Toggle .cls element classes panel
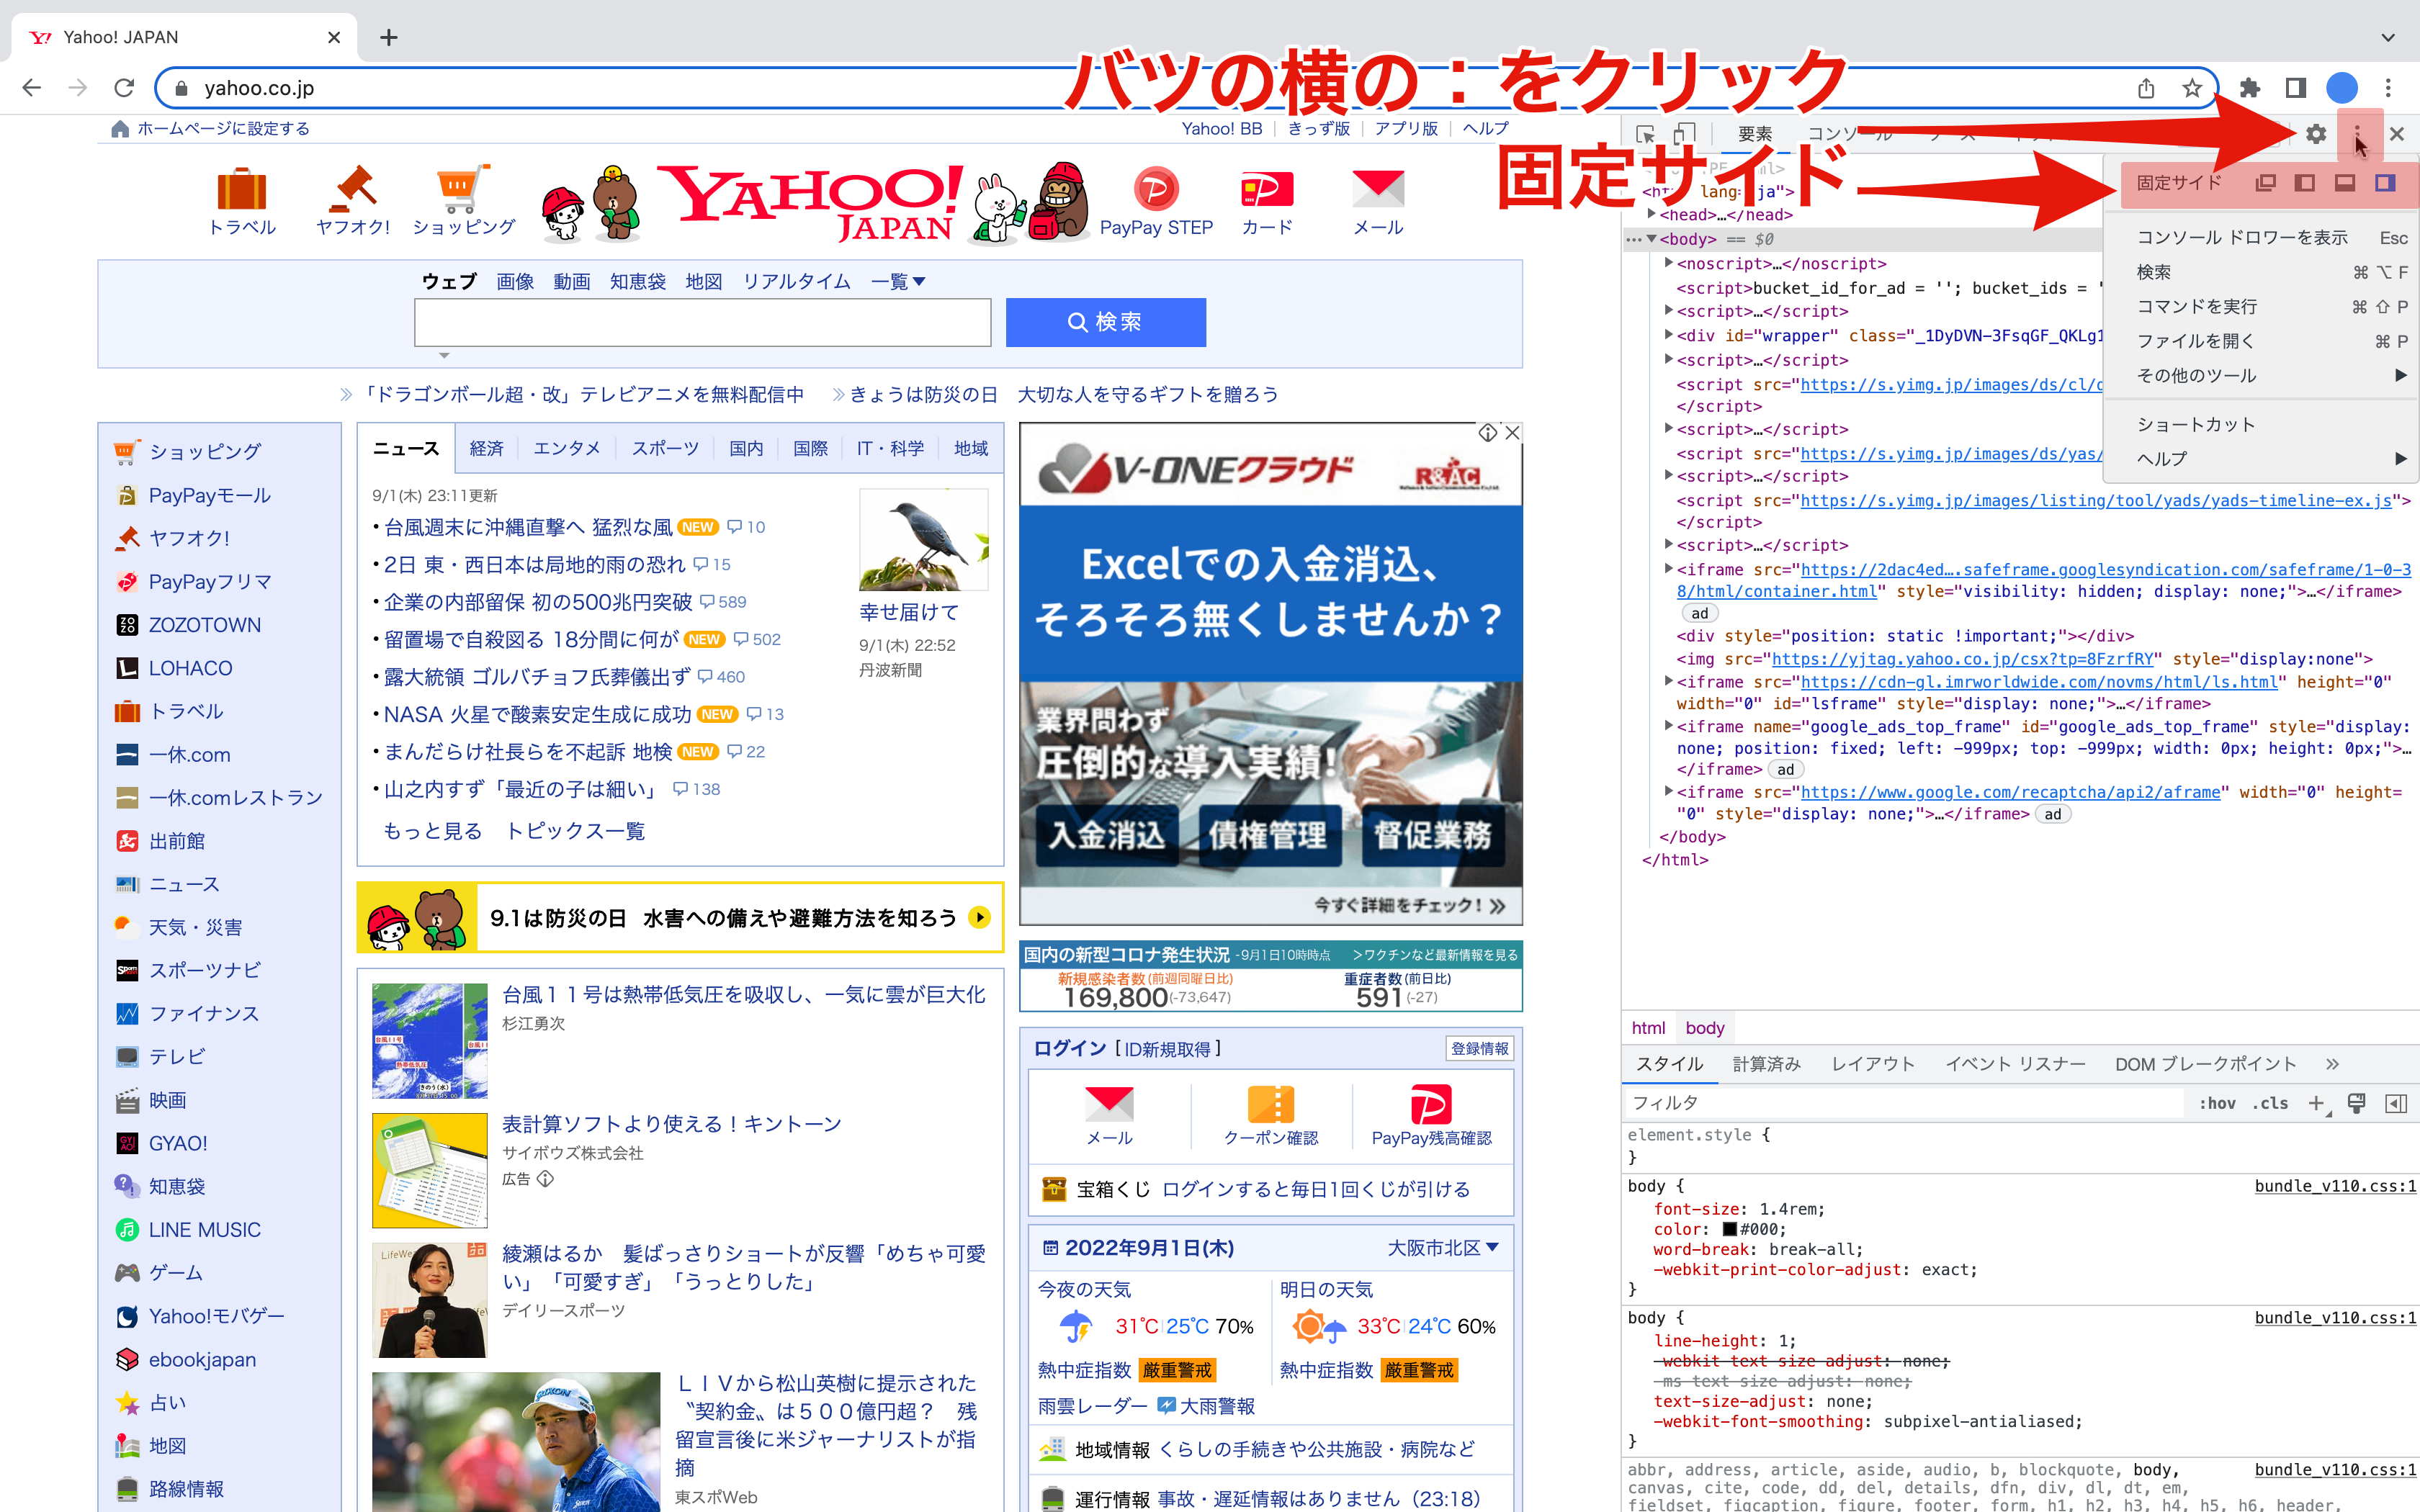Screen dimensions: 2420x1512 click(2270, 1103)
